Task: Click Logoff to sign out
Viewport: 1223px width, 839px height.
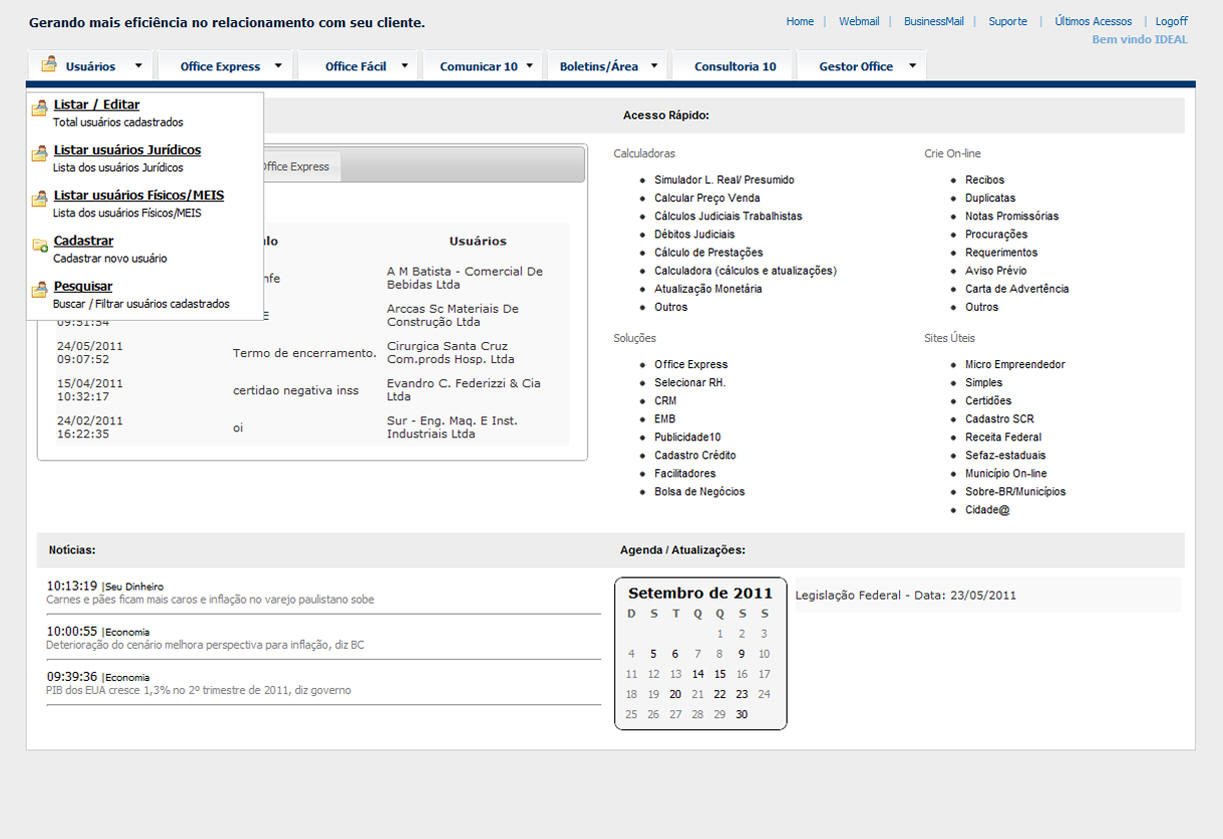Action: [1172, 21]
